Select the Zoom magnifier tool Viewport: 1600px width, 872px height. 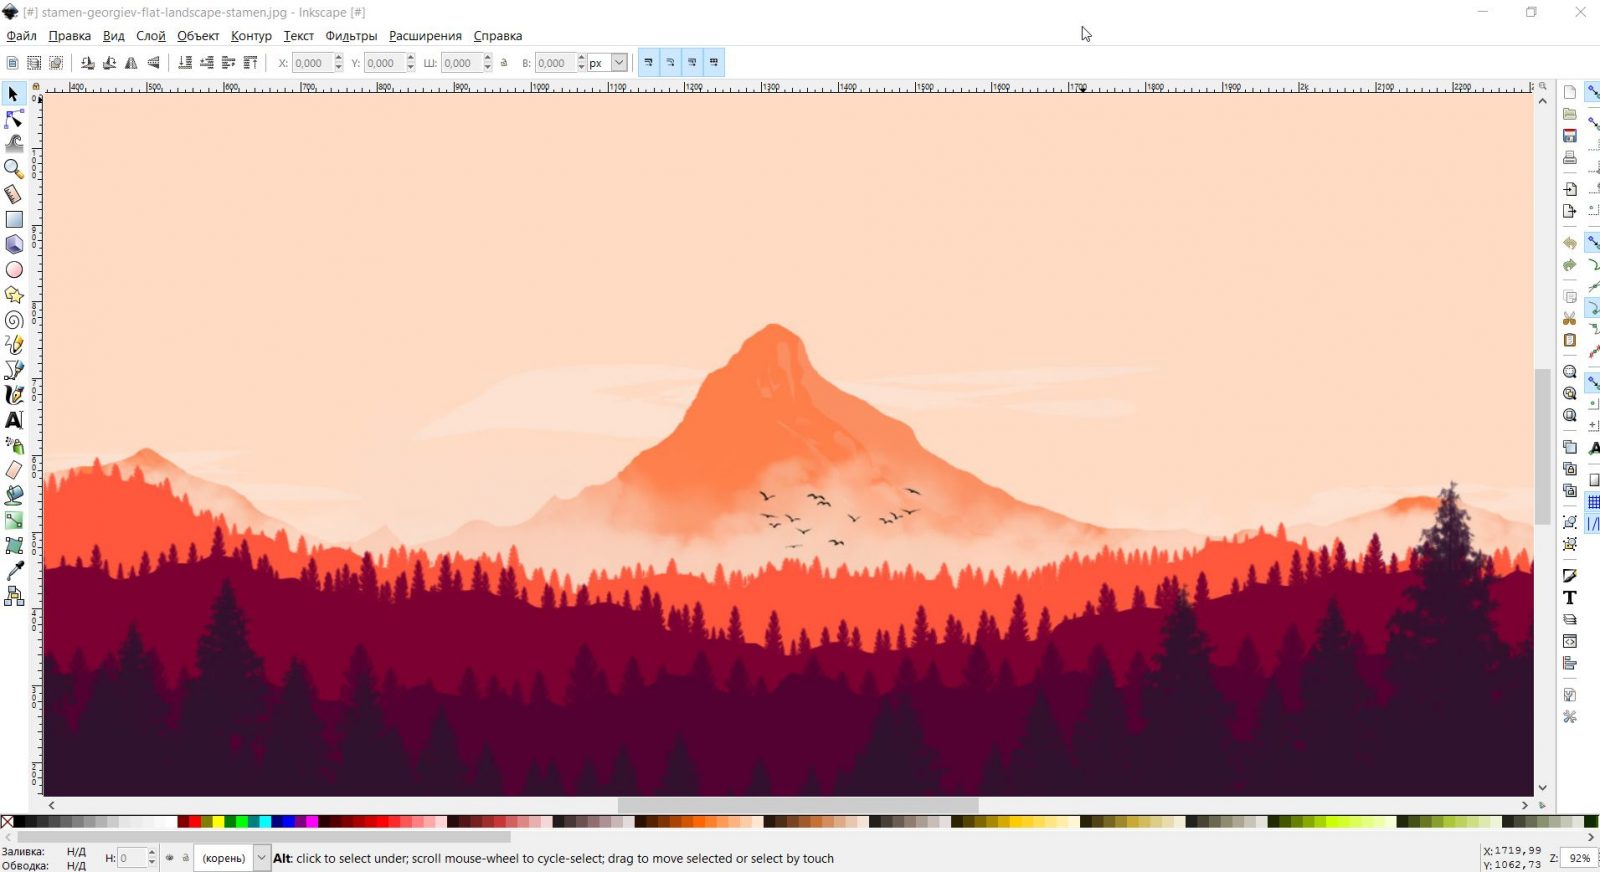coord(14,169)
